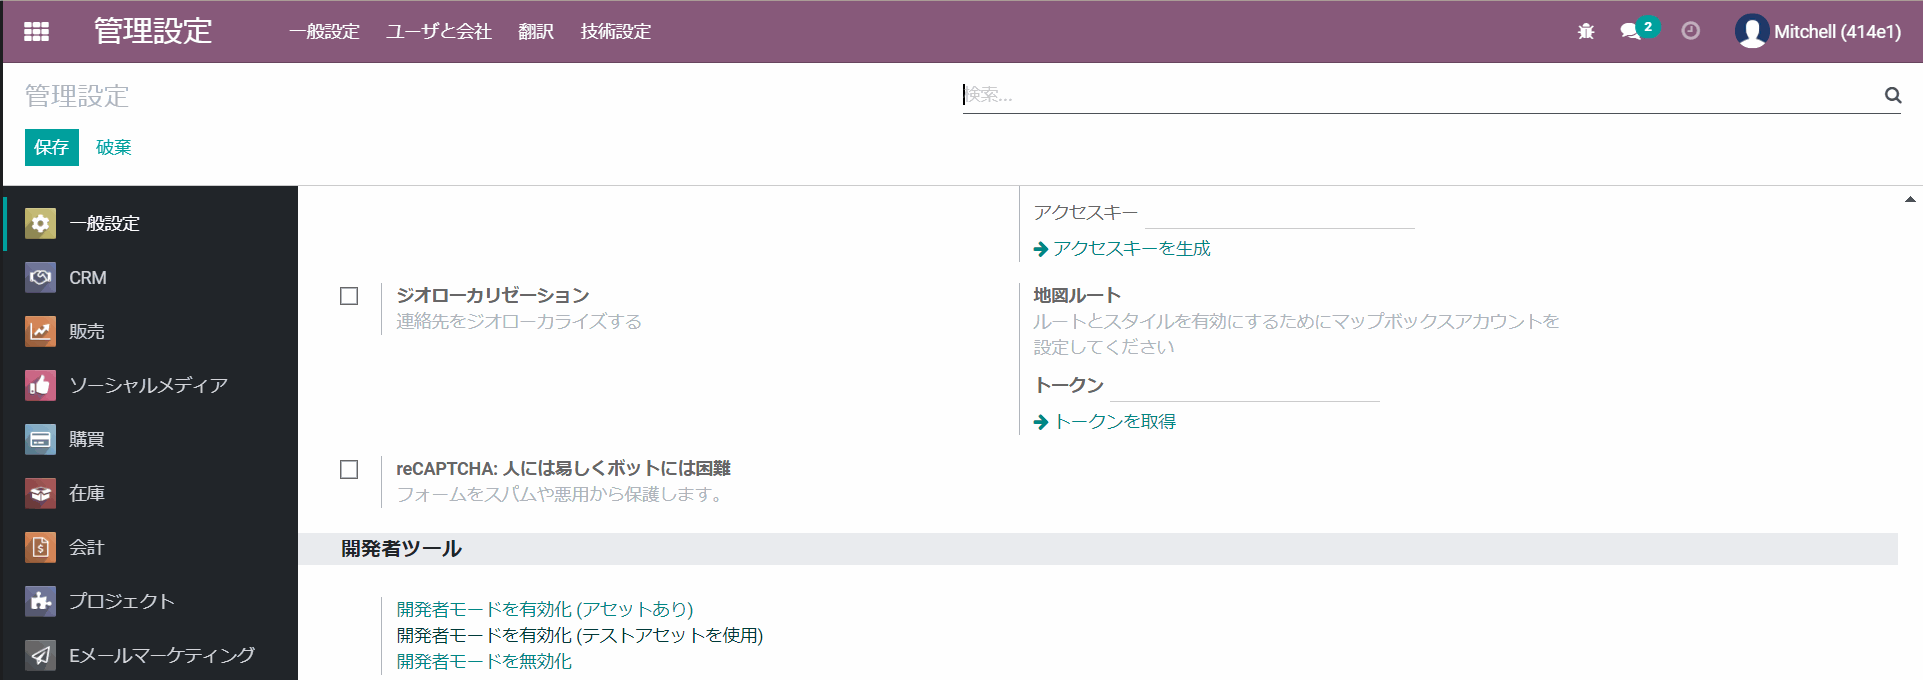
Task: Open Eメールマーケティング settings in sidebar
Action: point(151,655)
